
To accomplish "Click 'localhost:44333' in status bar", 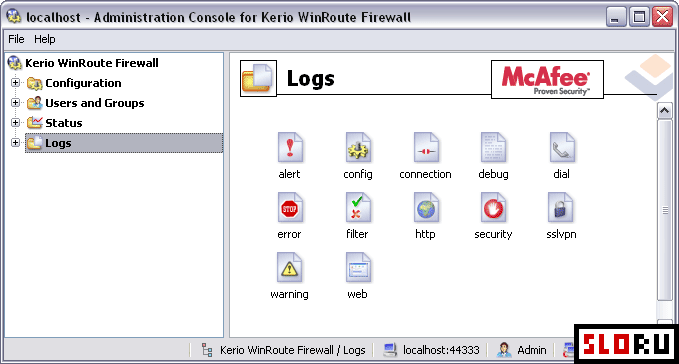I will pos(441,350).
